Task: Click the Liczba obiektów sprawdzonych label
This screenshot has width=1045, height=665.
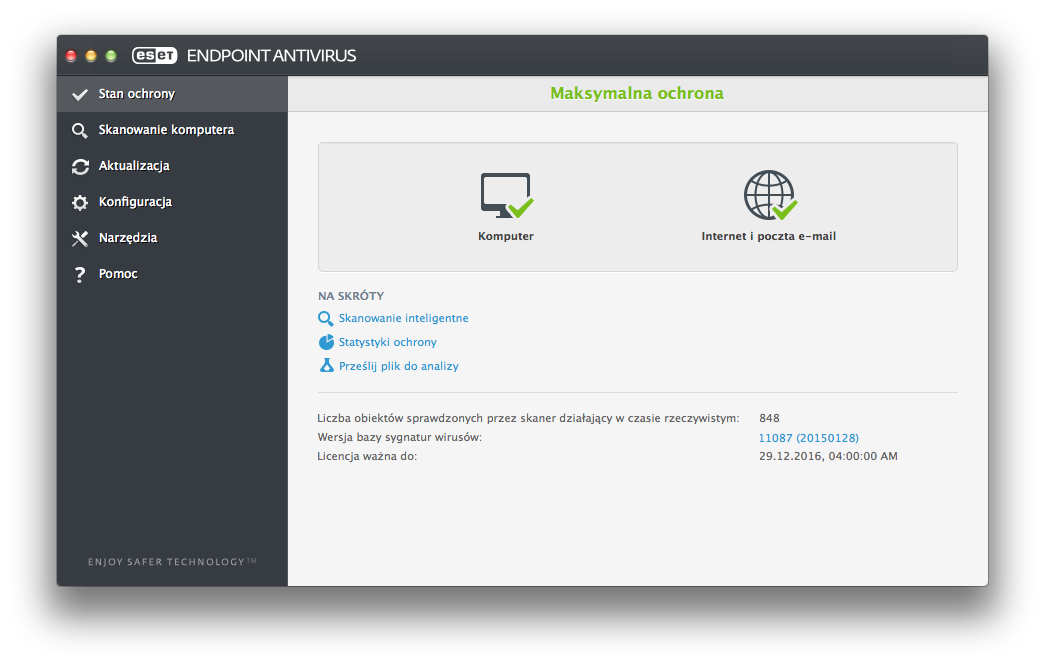Action: coord(528,418)
